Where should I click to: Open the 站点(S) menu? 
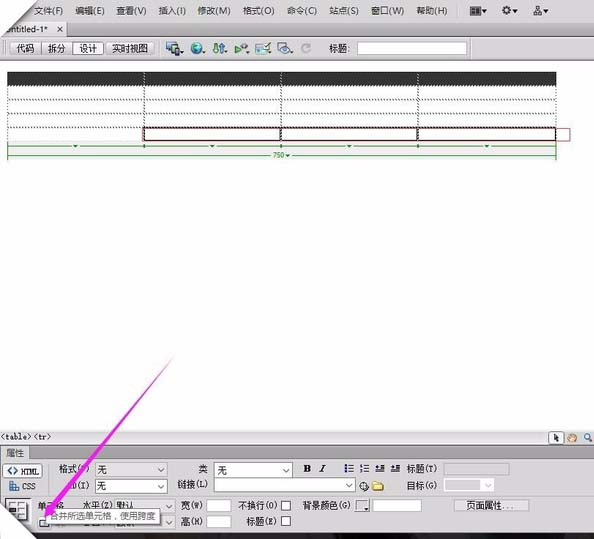pos(344,11)
